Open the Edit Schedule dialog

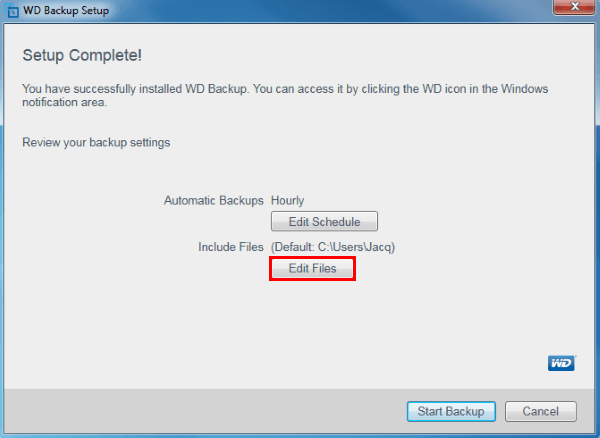click(x=324, y=221)
